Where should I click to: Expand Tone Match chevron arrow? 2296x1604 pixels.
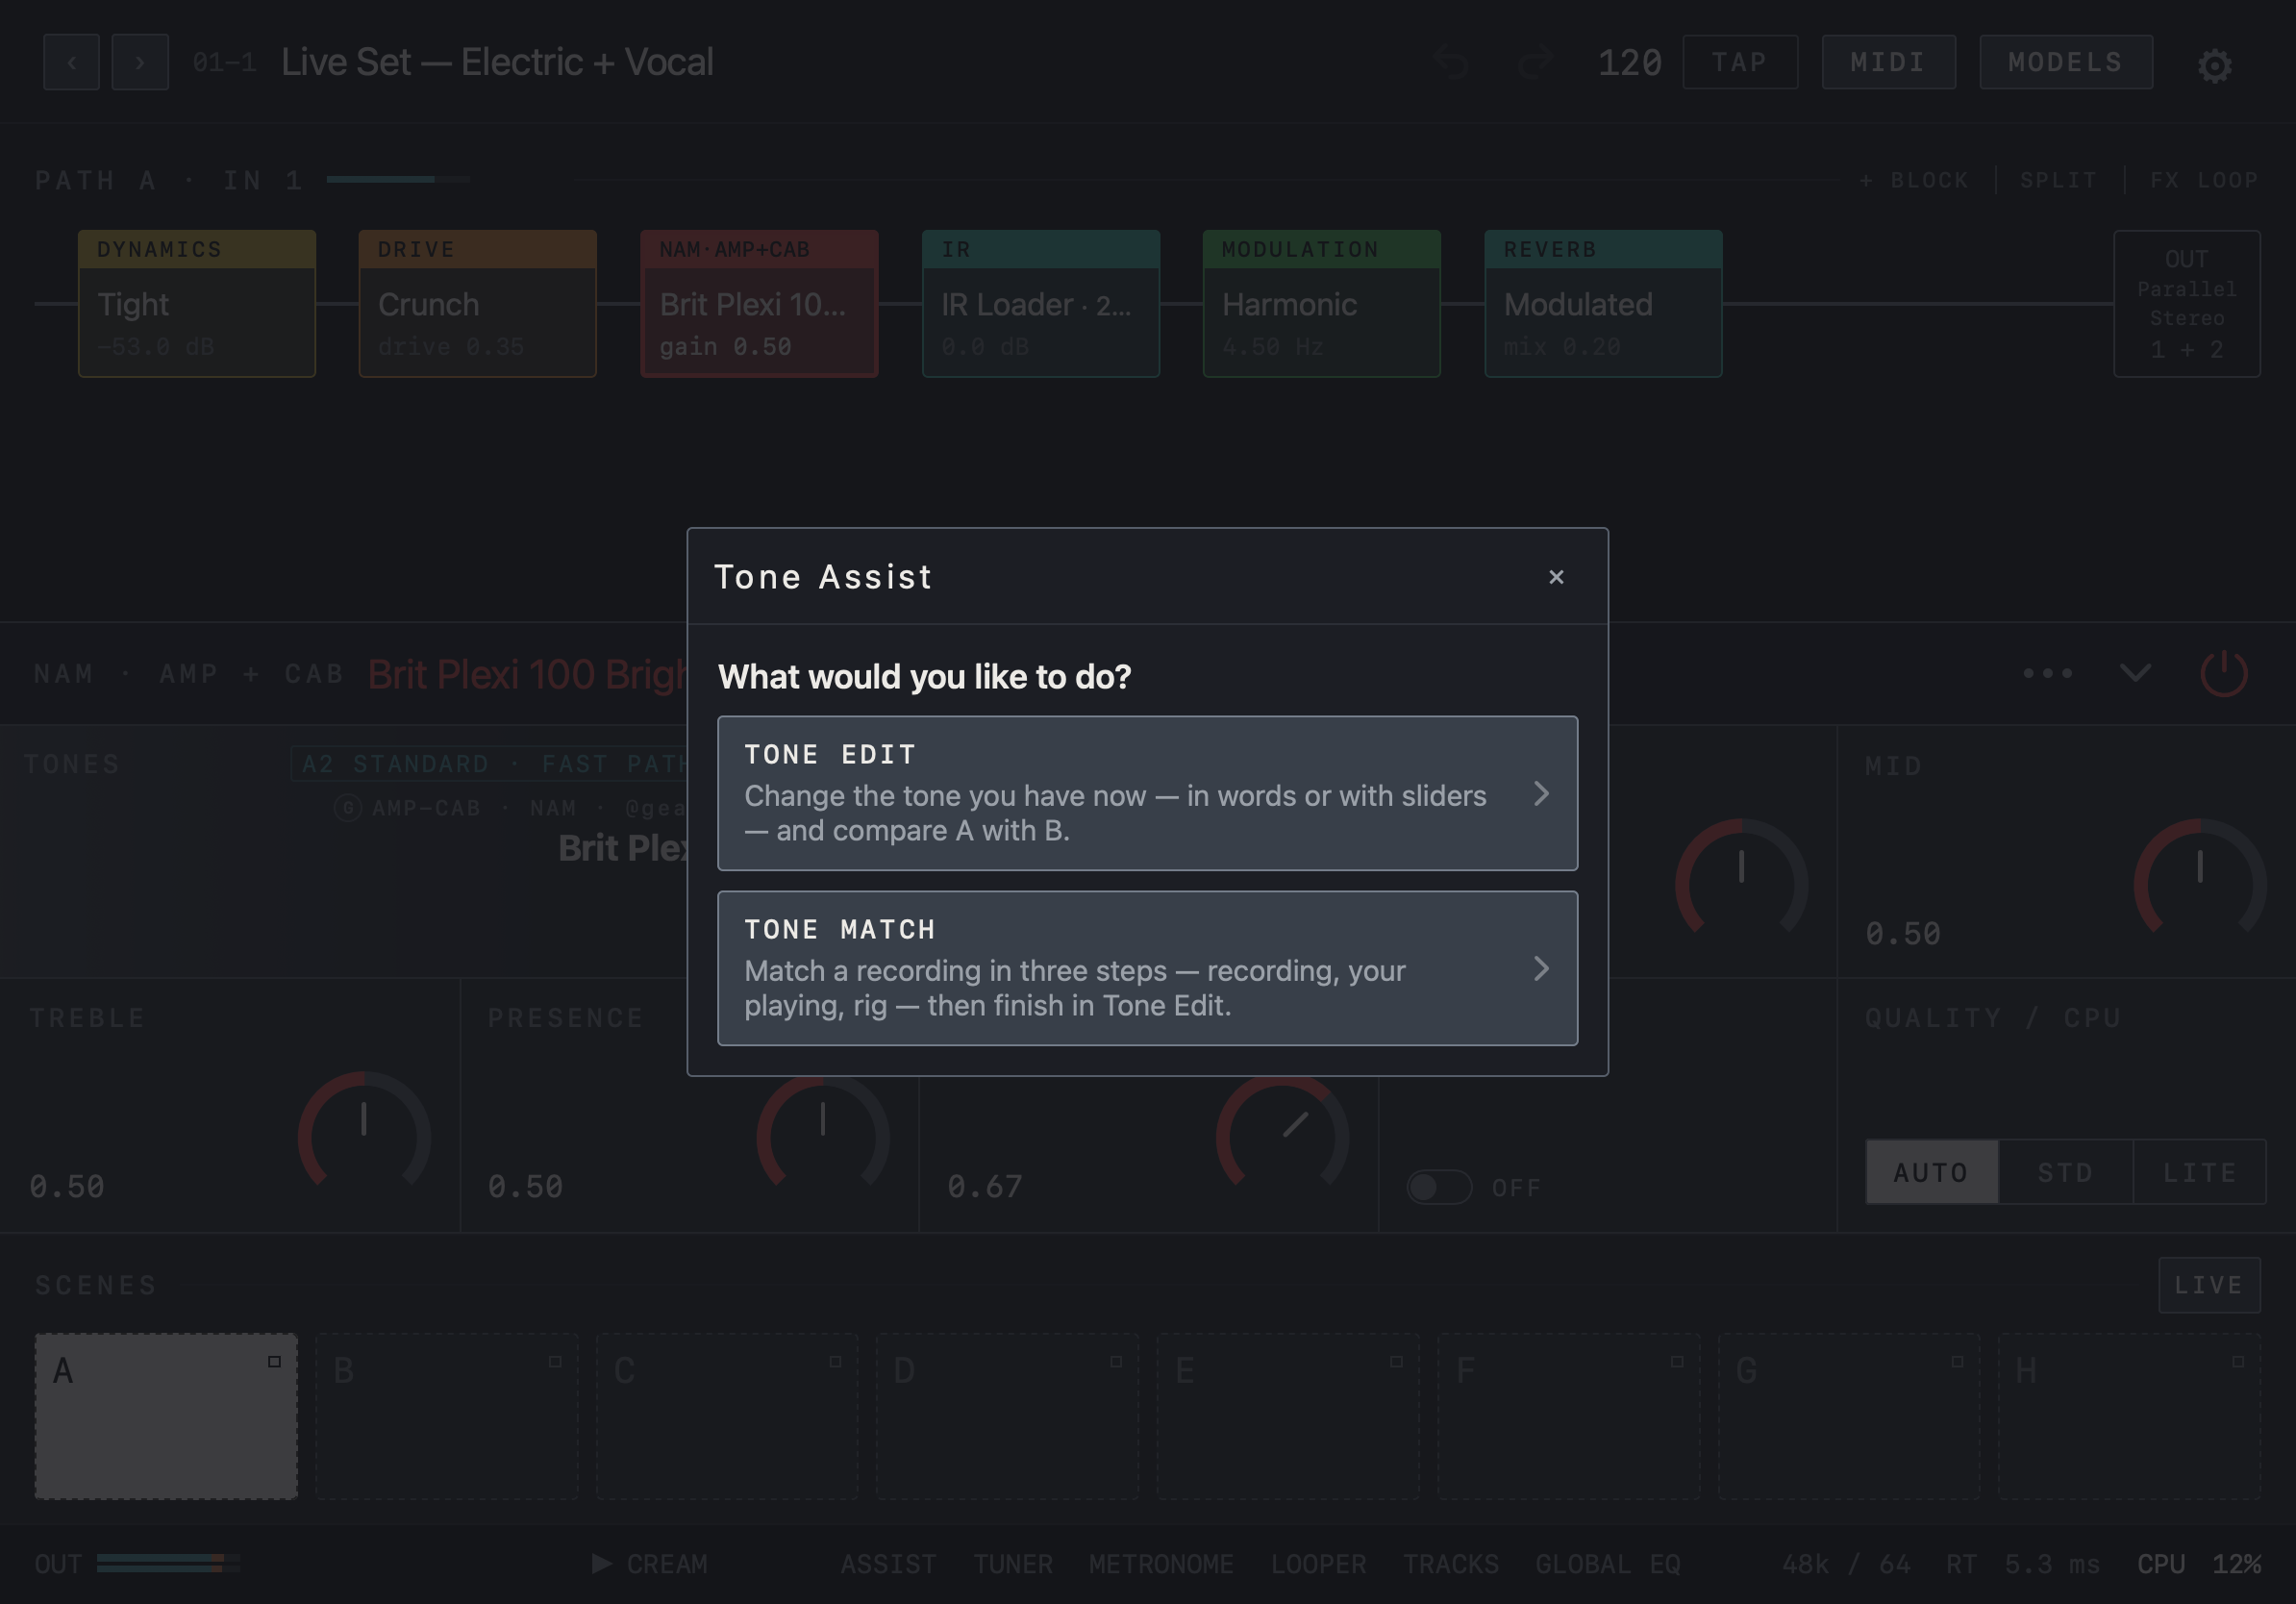[x=1541, y=968]
